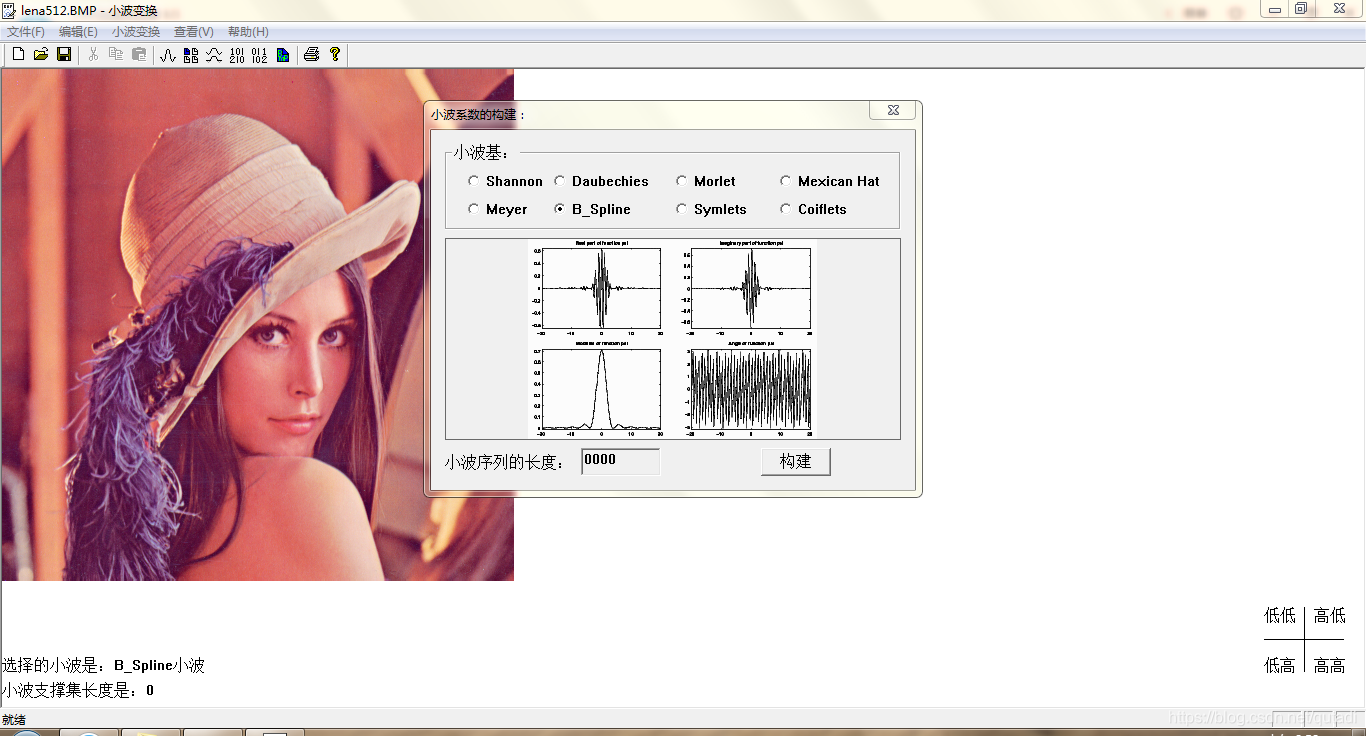Click the yellow question mark Help icon
The width and height of the screenshot is (1366, 736).
point(335,54)
